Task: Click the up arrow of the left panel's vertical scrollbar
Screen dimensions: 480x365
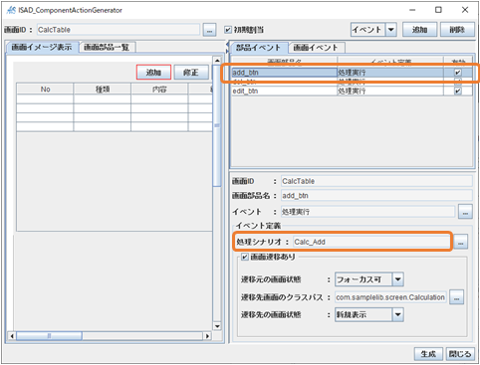Action: coord(217,60)
